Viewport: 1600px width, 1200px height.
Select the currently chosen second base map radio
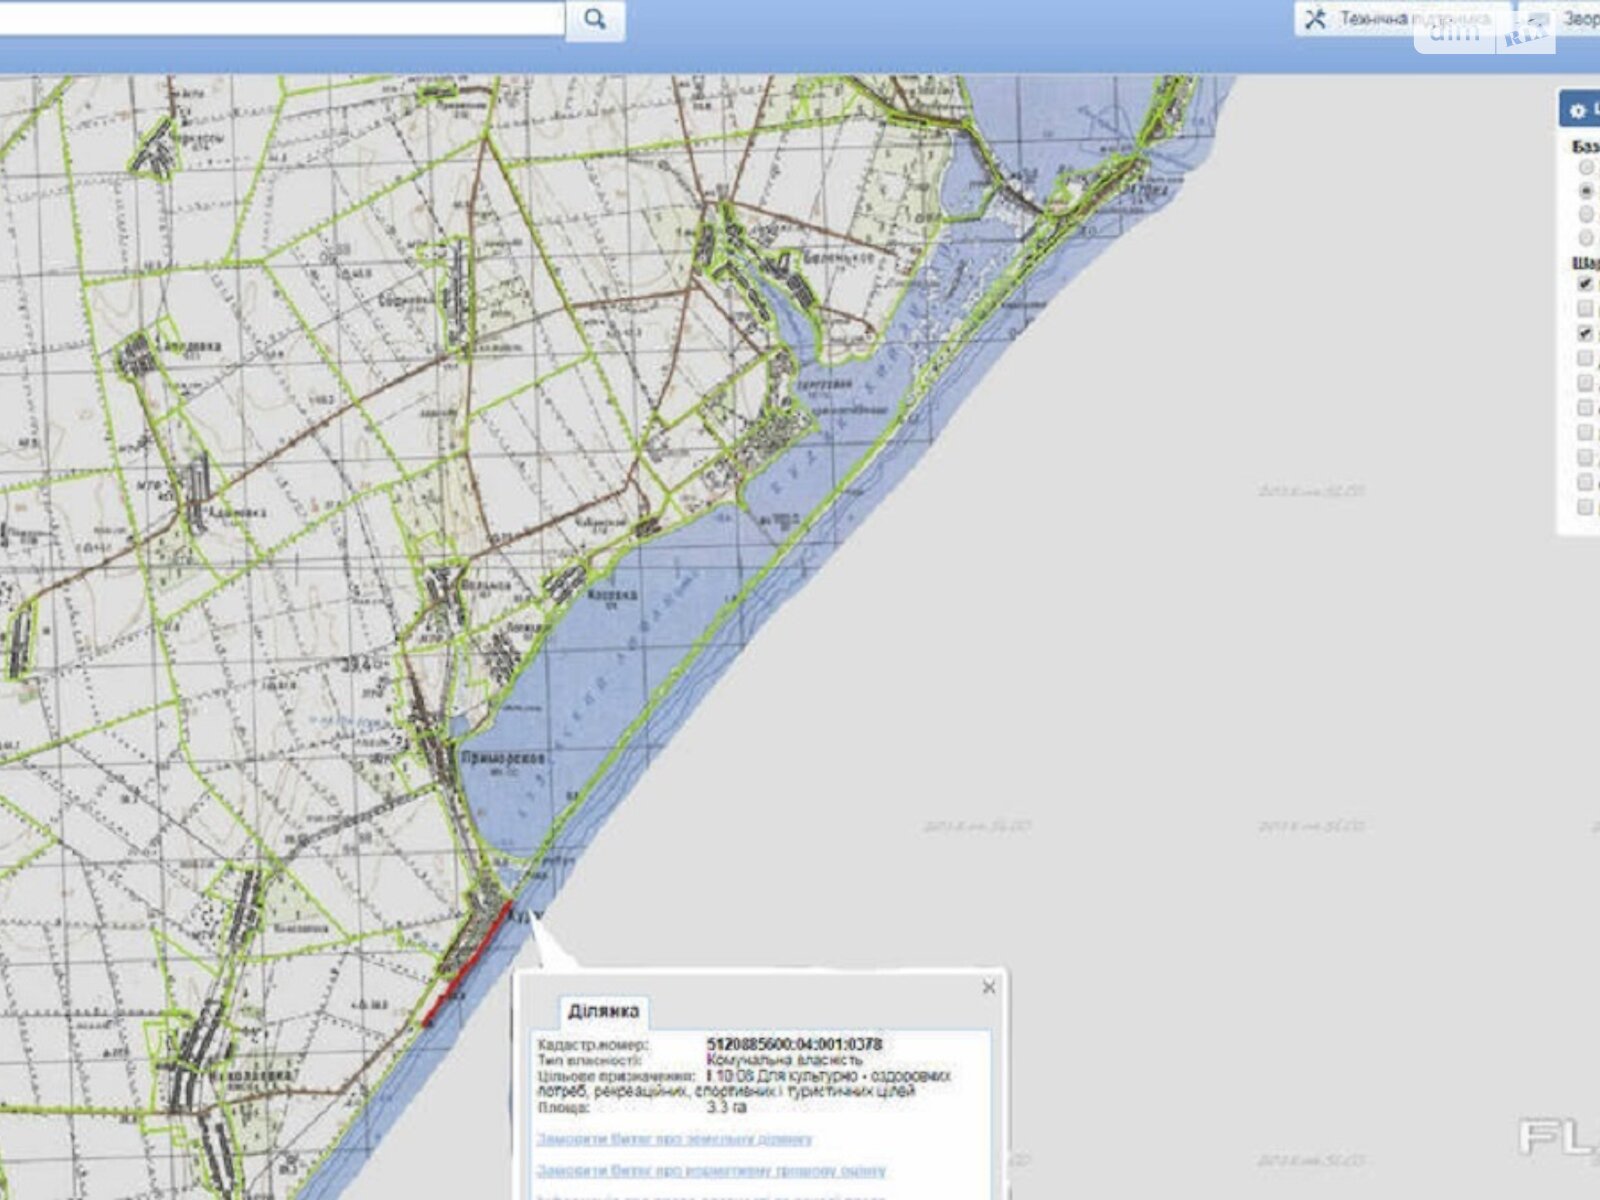coord(1586,191)
